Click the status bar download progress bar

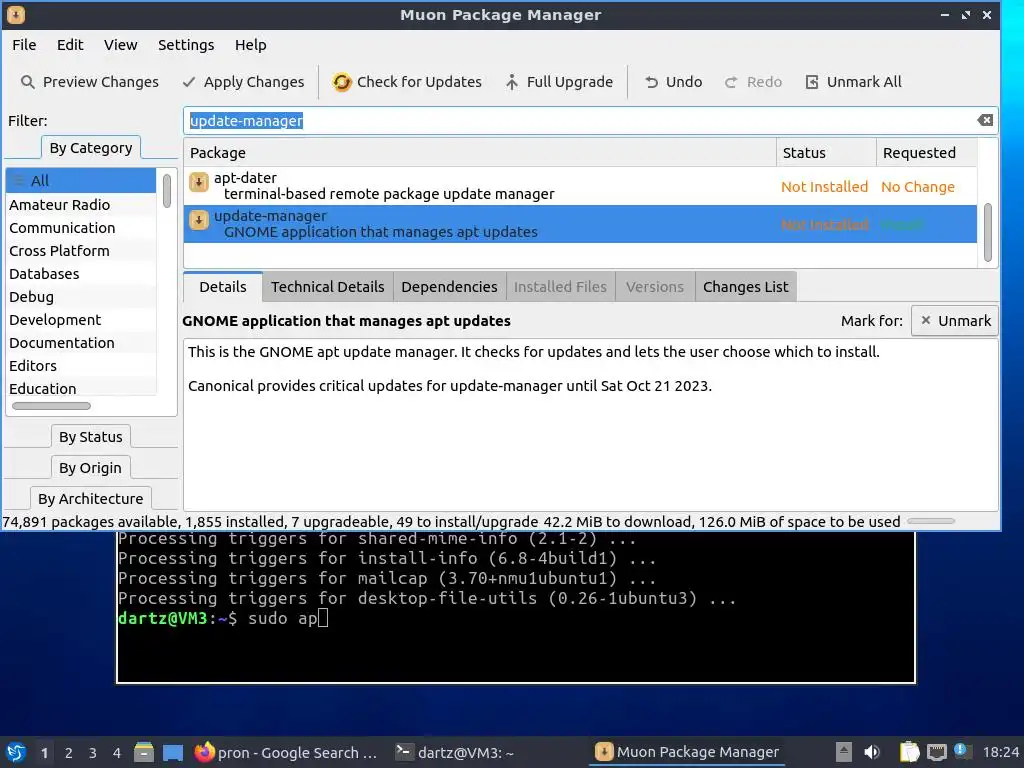click(x=931, y=521)
